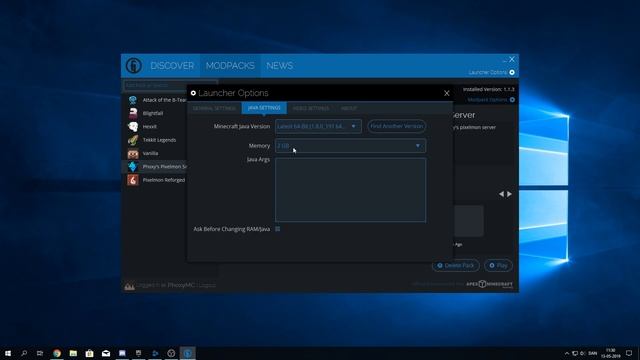The width and height of the screenshot is (640, 360).
Task: Select the Attack of the B-Team modpack icon
Action: coord(133,100)
